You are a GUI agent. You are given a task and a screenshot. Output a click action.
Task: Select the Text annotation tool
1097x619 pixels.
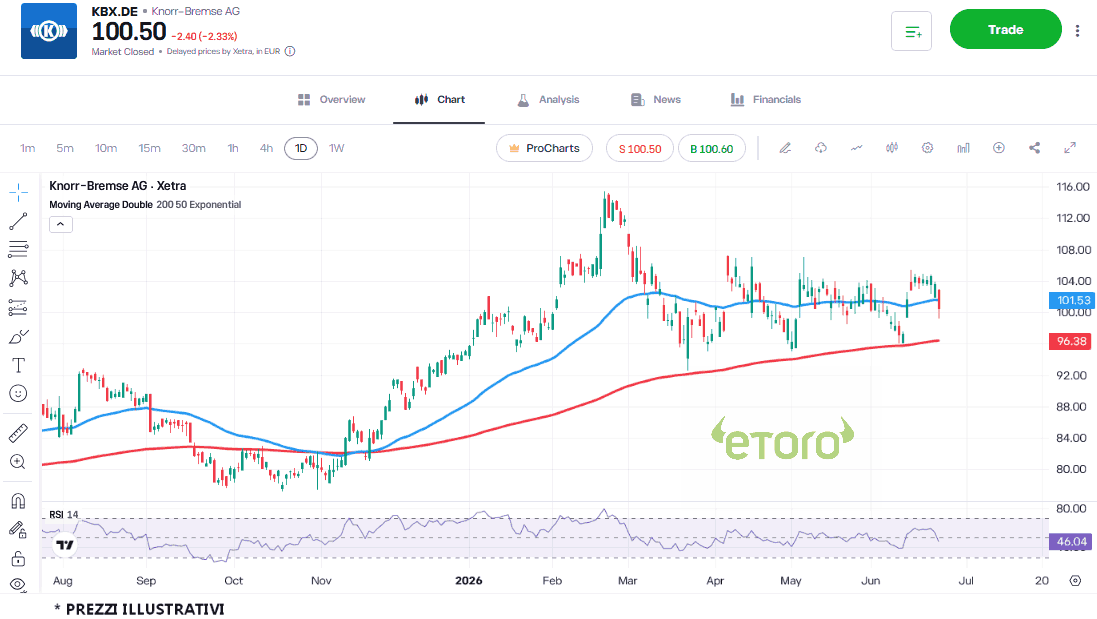18,365
